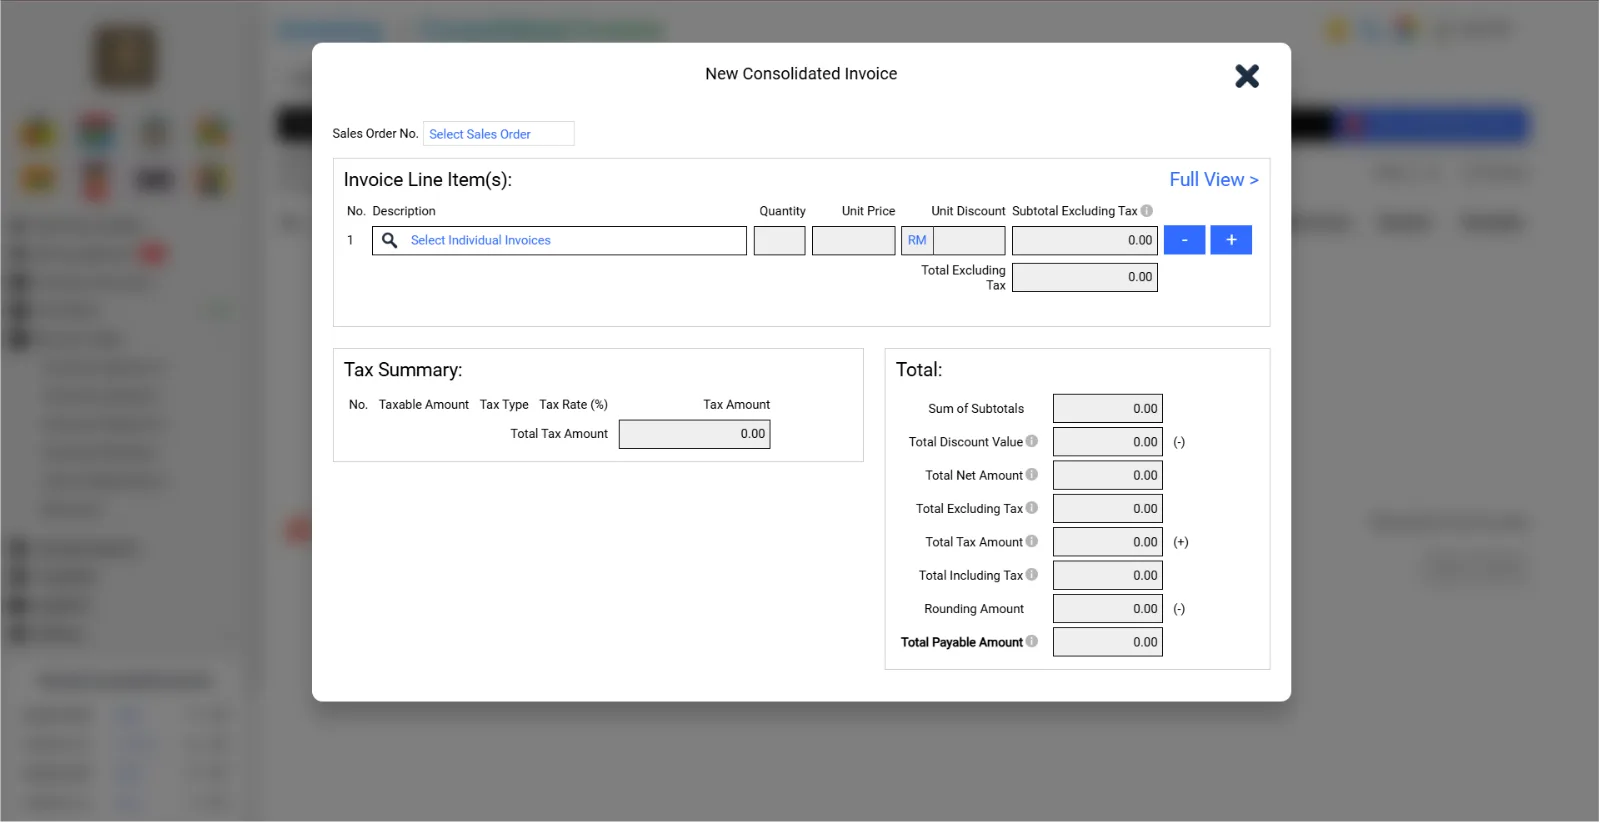Image resolution: width=1600 pixels, height=823 pixels.
Task: Click the Sum of Subtotals field
Action: pyautogui.click(x=1107, y=409)
